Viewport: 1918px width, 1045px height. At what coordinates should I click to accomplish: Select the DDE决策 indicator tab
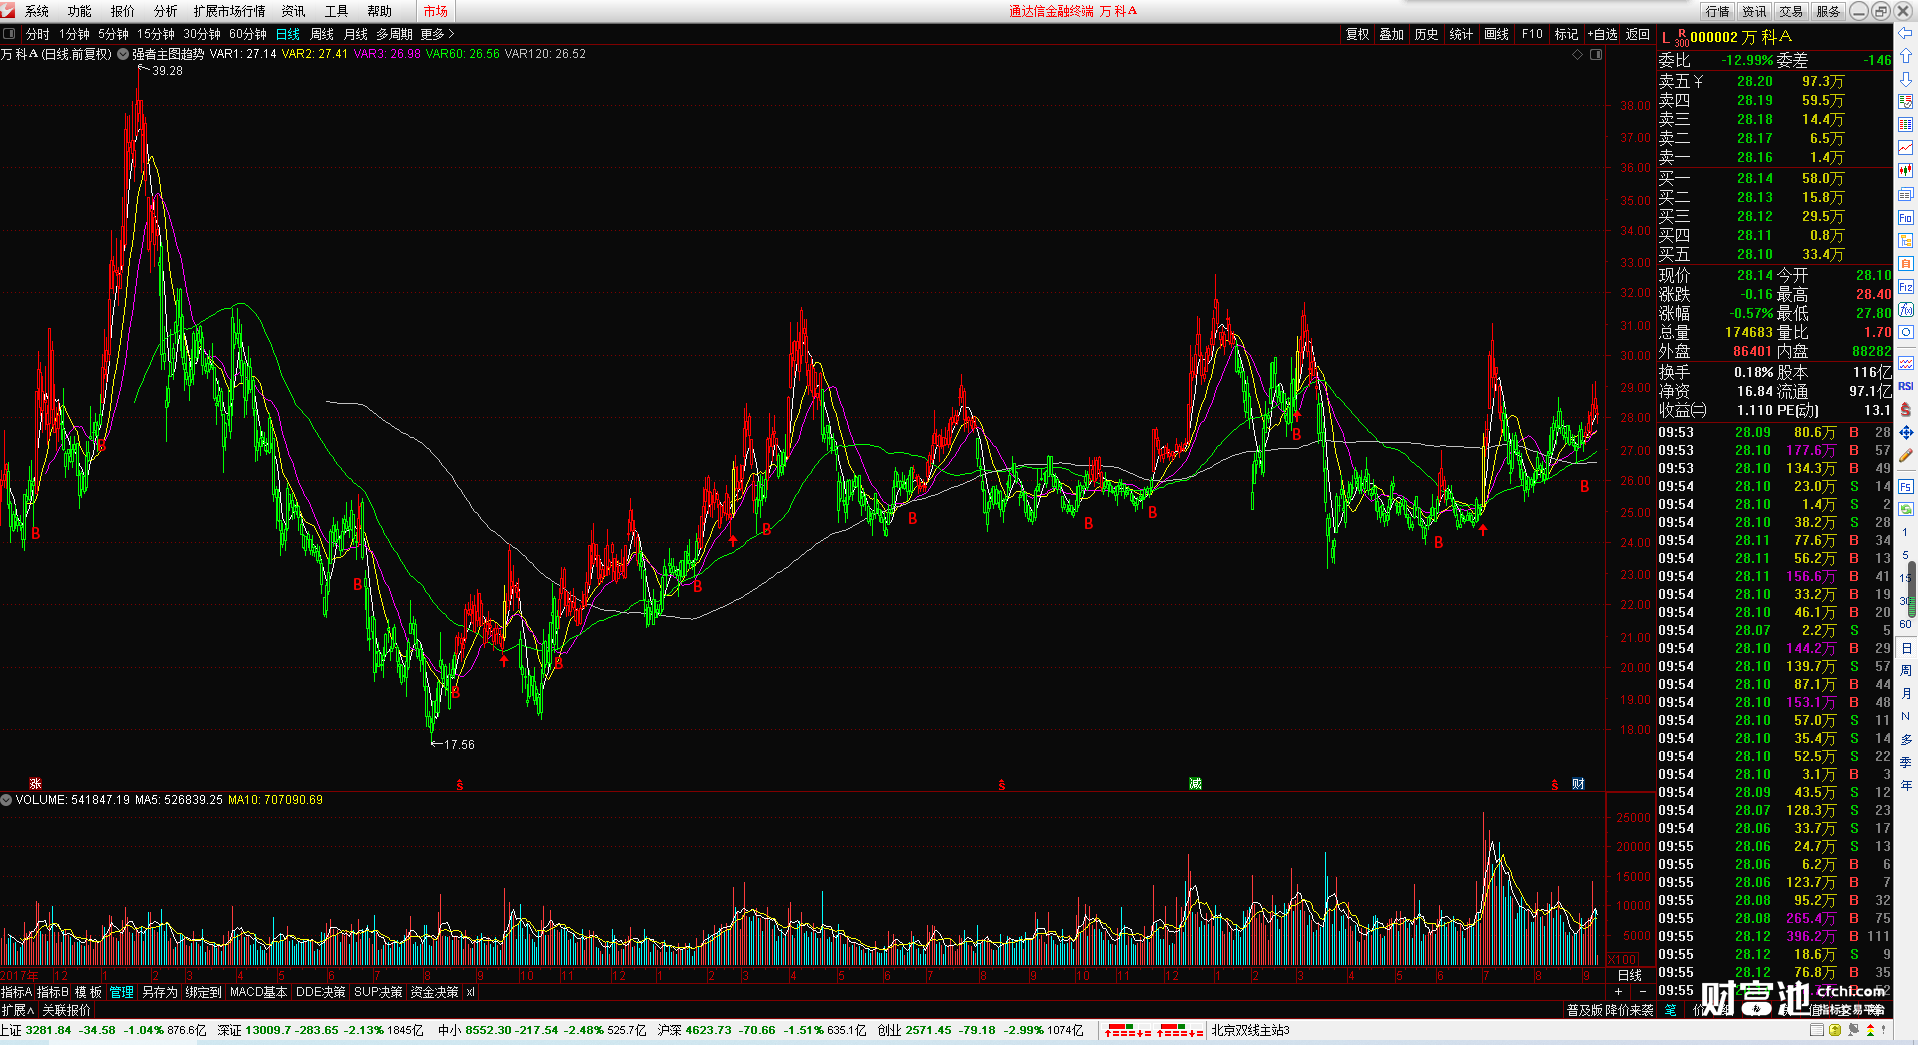[x=321, y=992]
